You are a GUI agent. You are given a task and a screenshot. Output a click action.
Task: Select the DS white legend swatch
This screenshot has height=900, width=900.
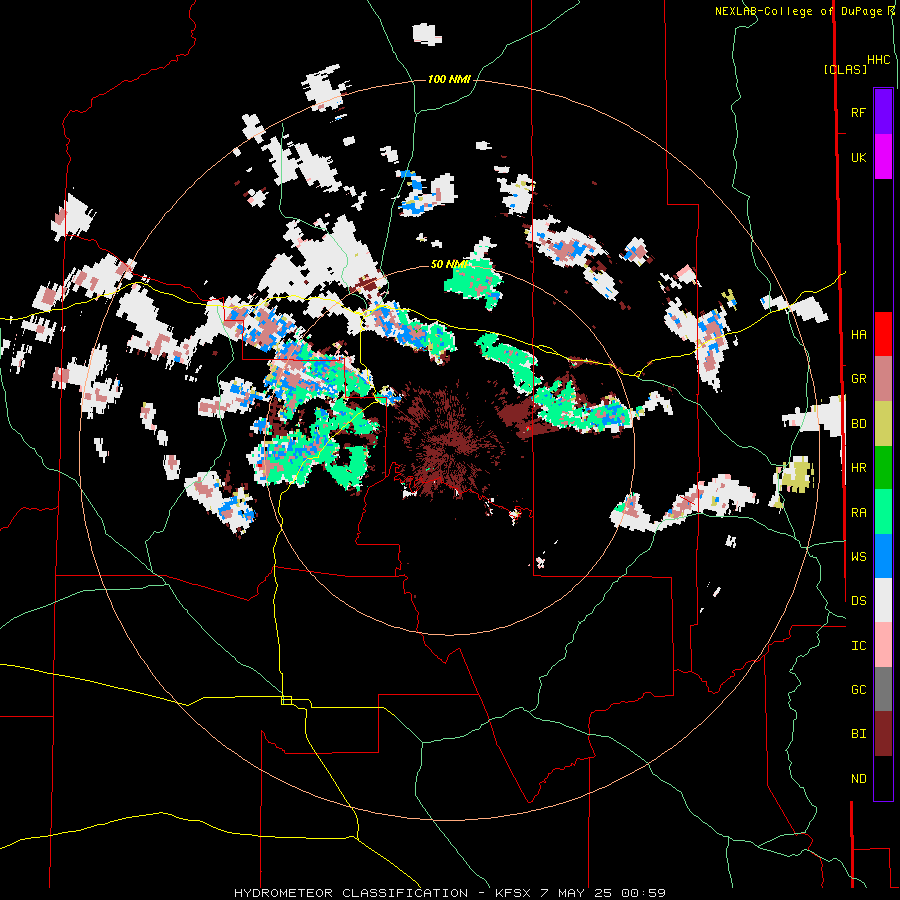click(x=883, y=600)
